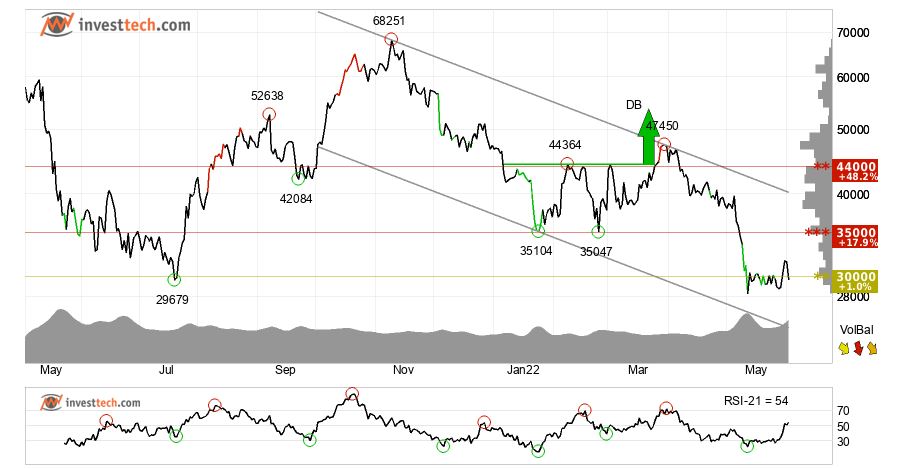This screenshot has height=468, width=920.
Task: Click the left yellow VolBal arrow
Action: coord(843,347)
